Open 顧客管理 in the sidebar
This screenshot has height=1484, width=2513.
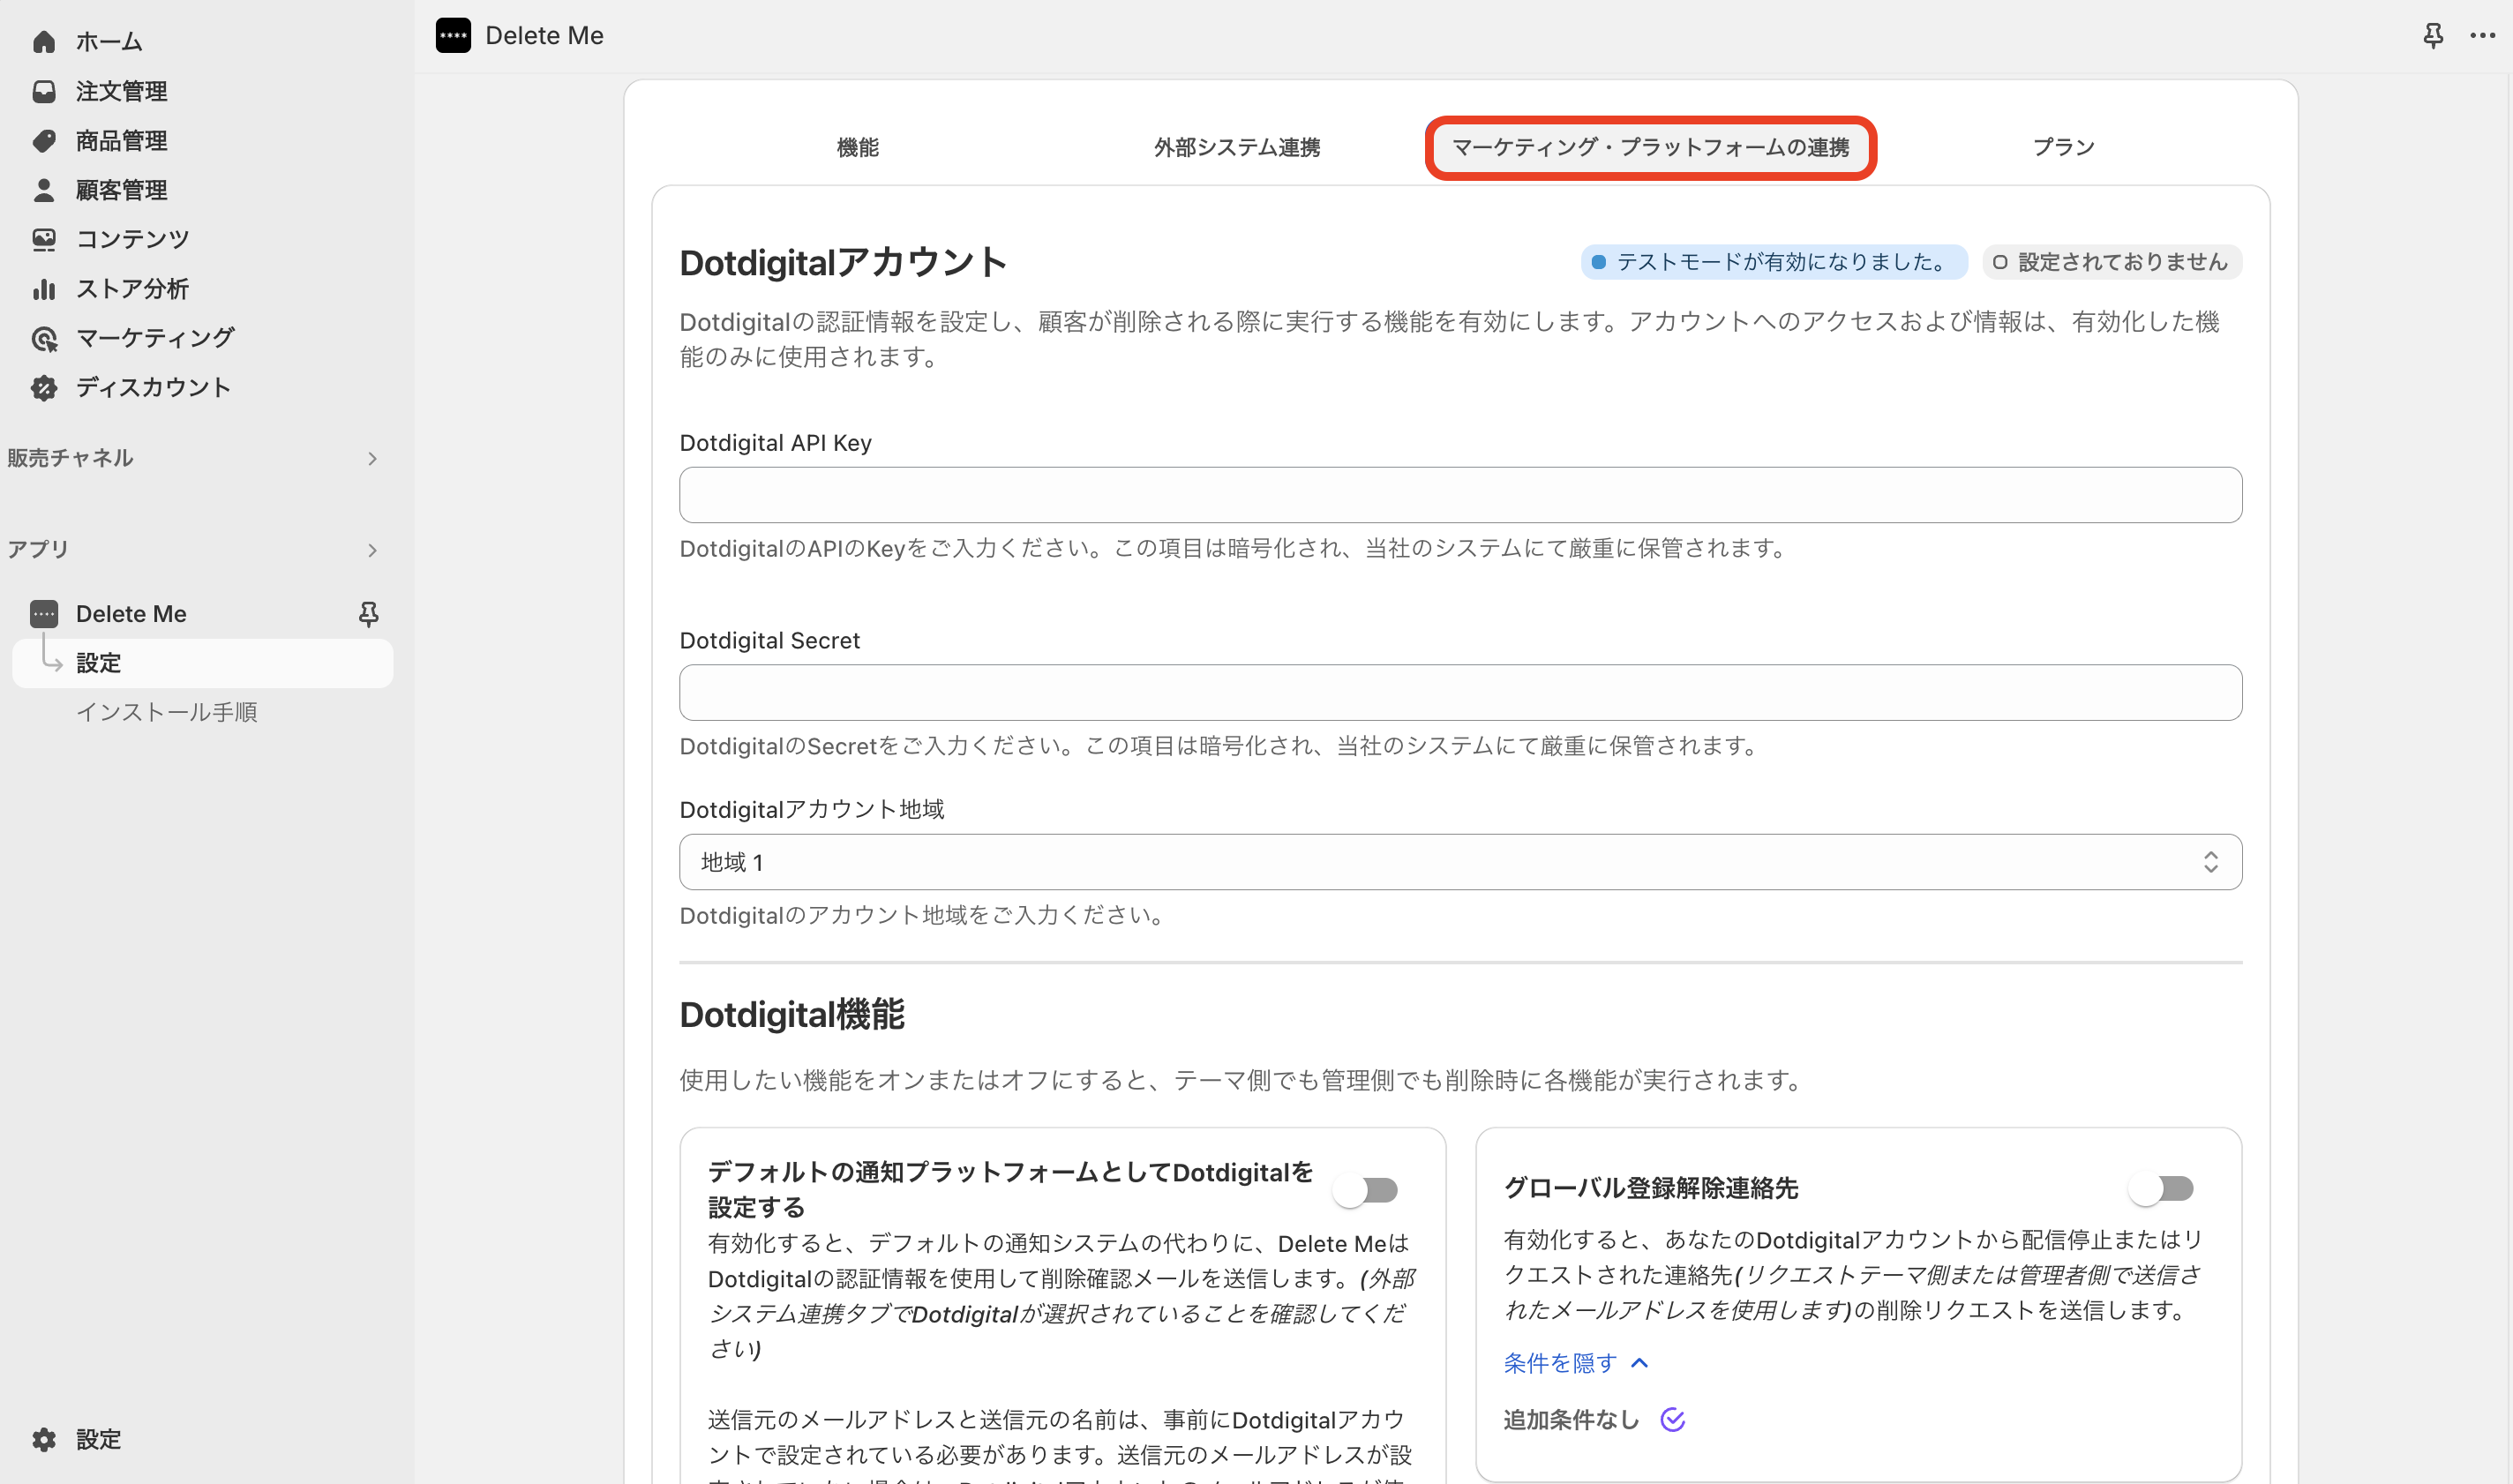tap(122, 190)
